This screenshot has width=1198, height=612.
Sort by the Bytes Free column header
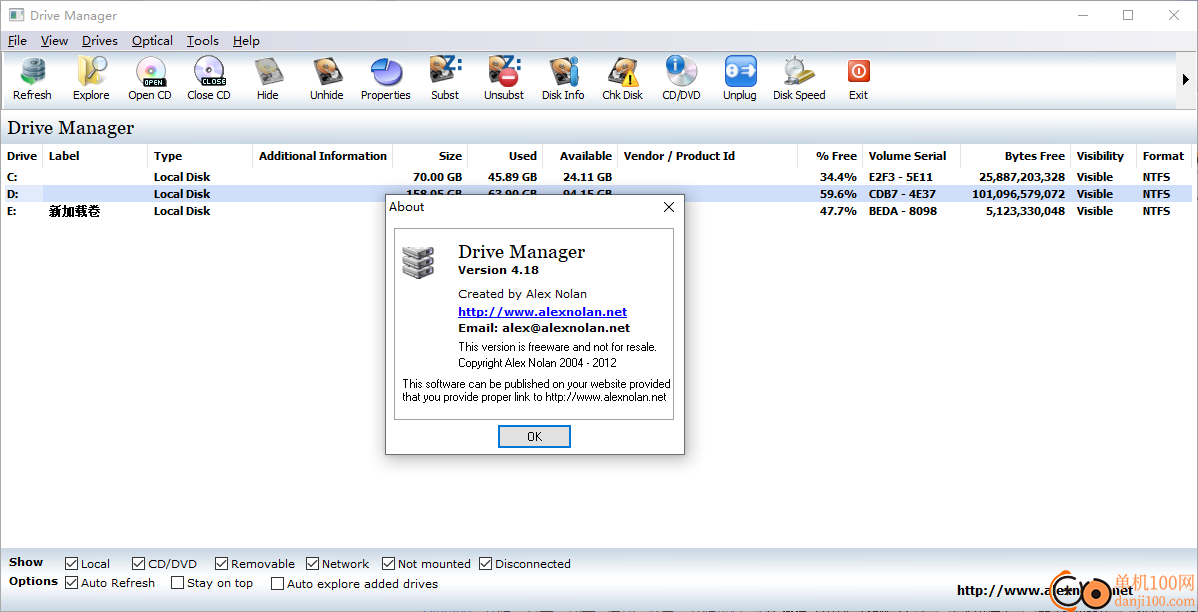pyautogui.click(x=1015, y=156)
